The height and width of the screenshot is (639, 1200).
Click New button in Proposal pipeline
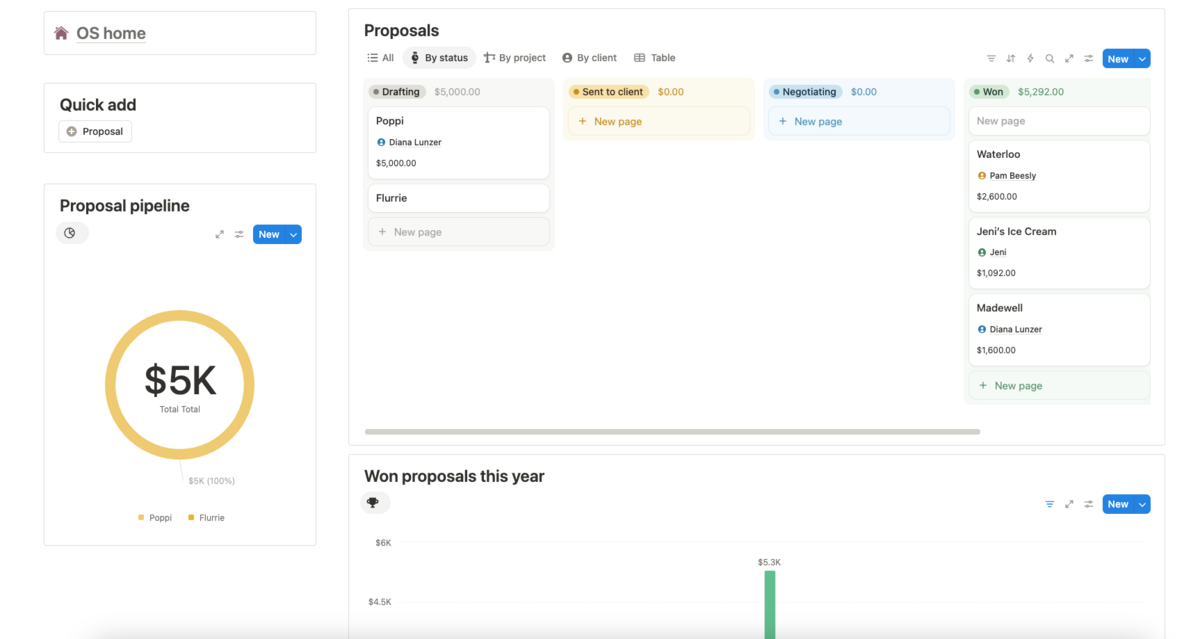point(269,234)
